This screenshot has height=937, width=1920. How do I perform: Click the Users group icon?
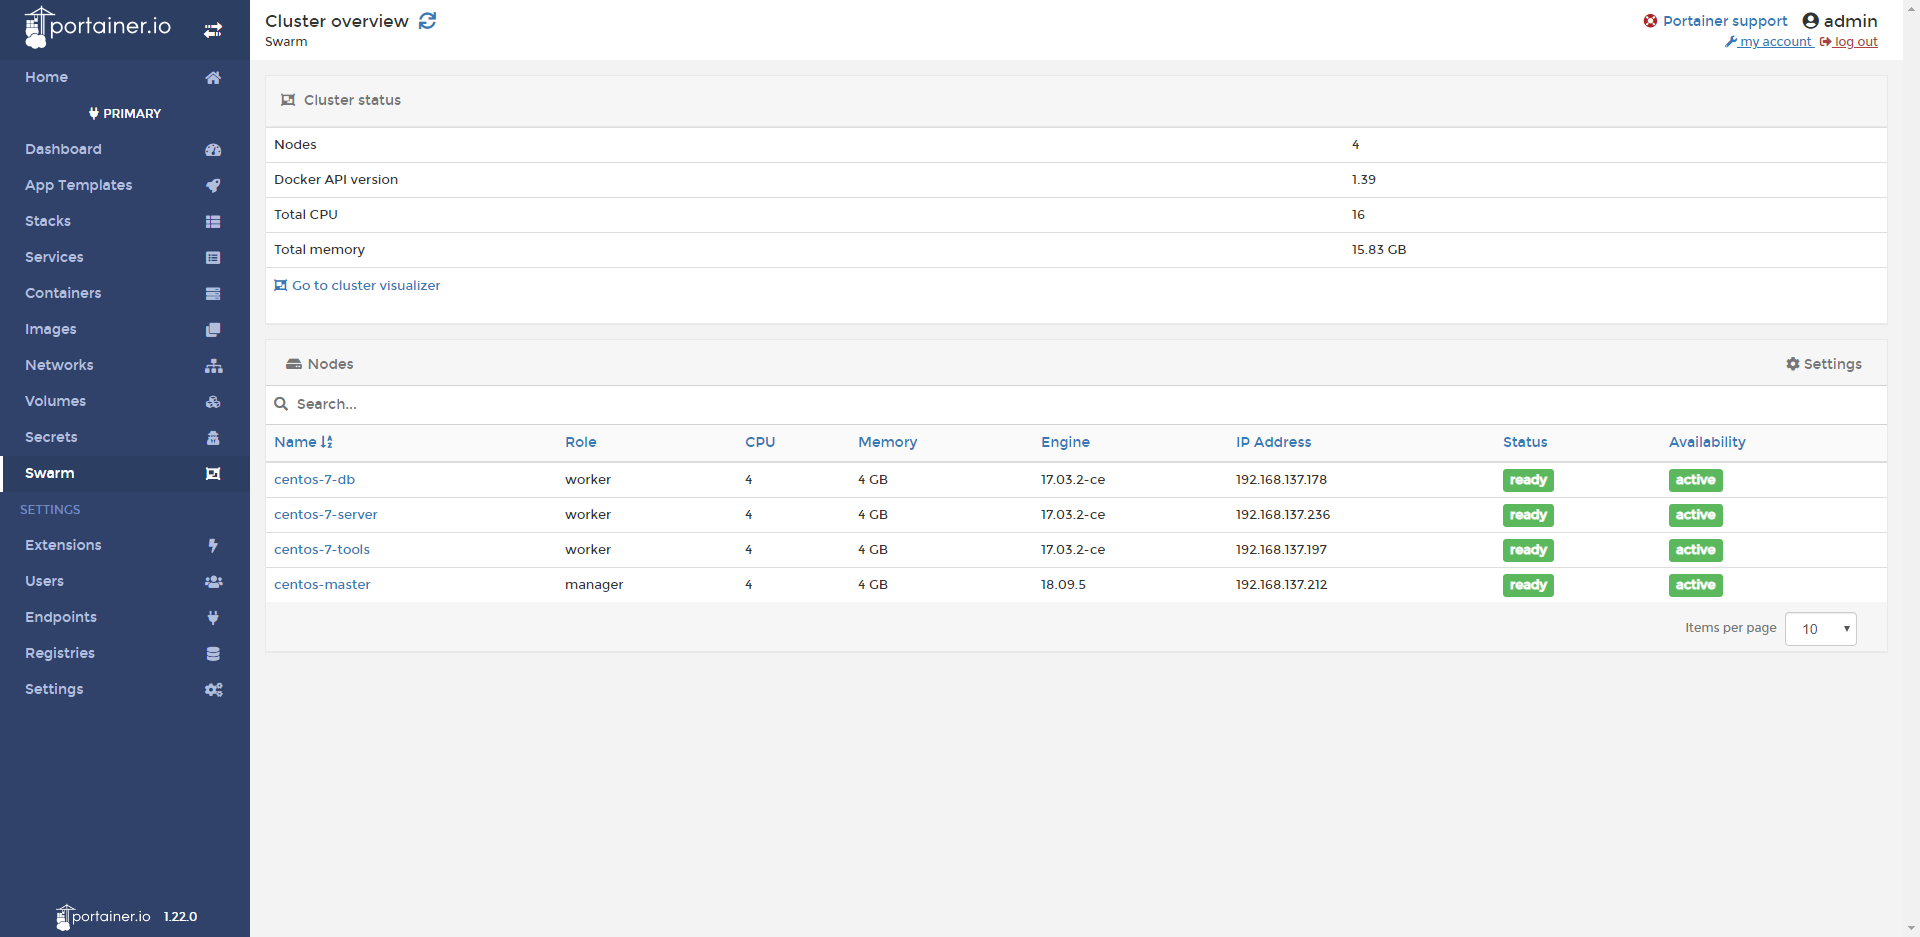213,582
